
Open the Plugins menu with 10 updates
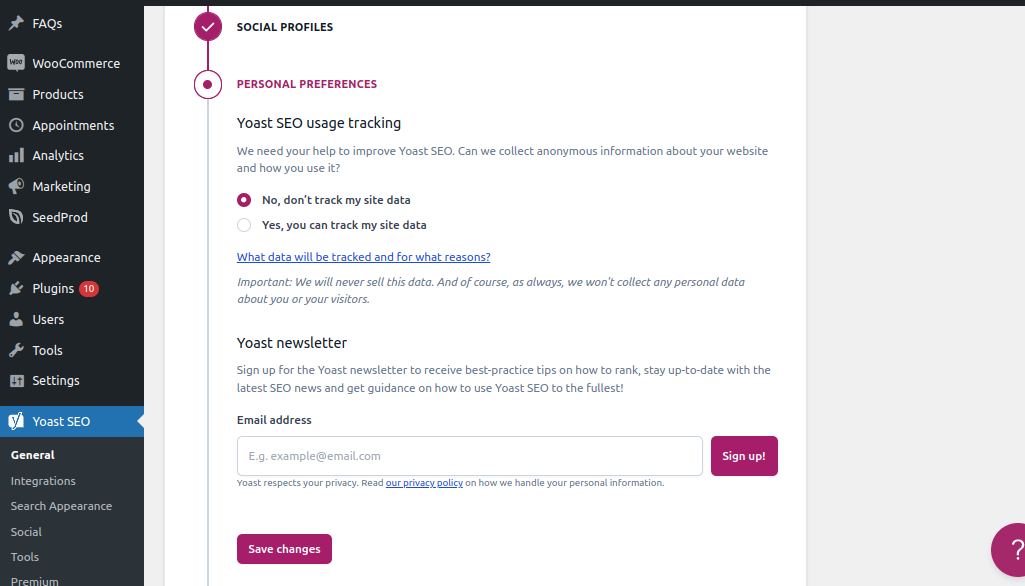pyautogui.click(x=54, y=288)
